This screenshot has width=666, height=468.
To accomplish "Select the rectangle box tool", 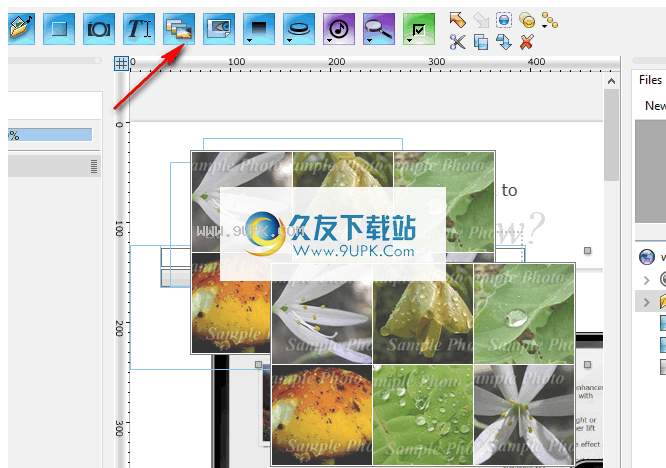I will pyautogui.click(x=59, y=28).
